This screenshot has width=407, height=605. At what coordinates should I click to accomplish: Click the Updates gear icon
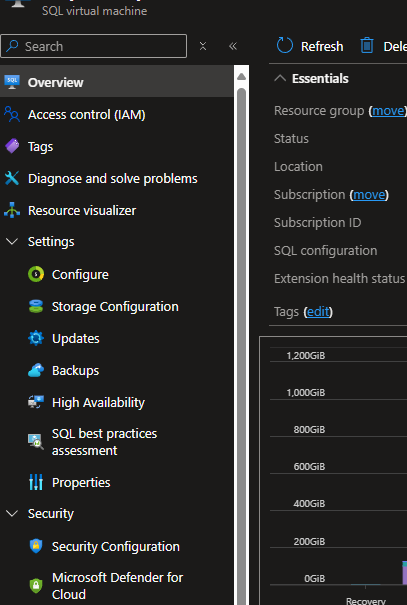click(x=36, y=338)
